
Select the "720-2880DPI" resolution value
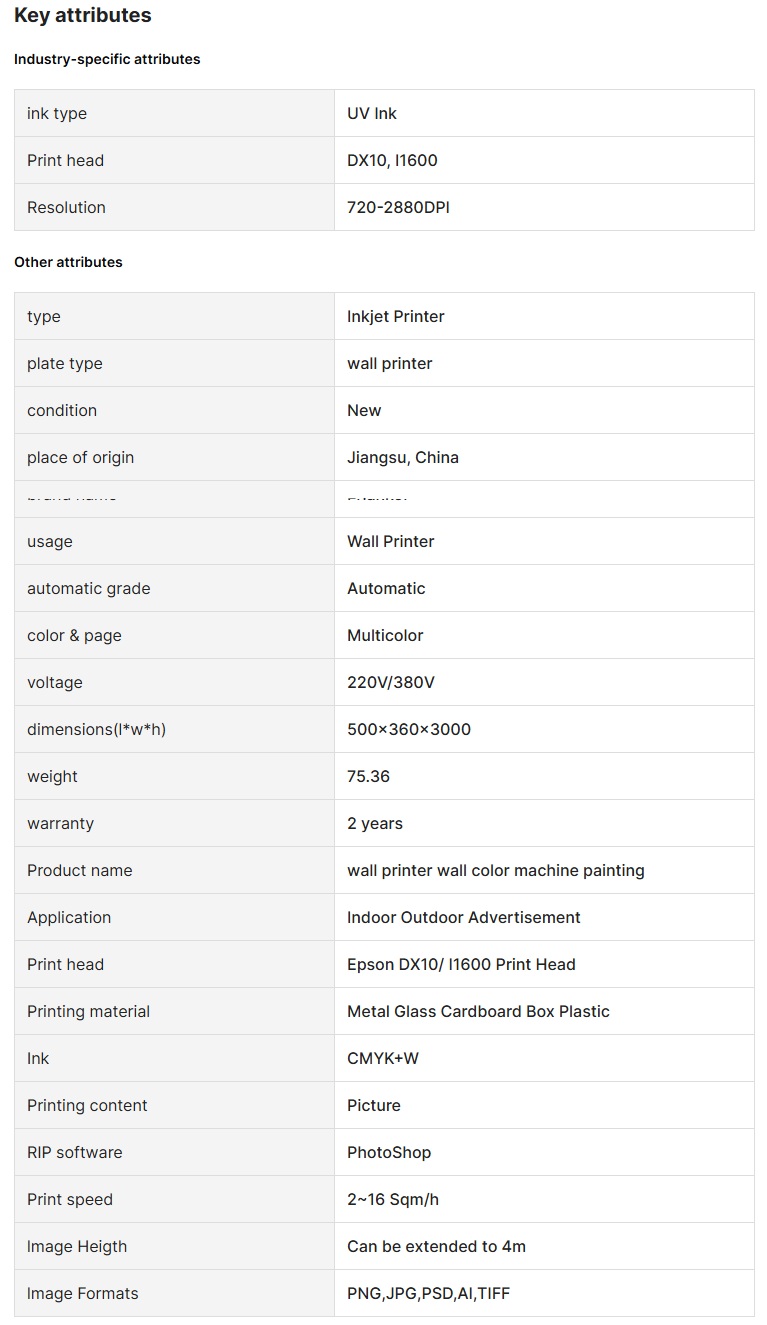(398, 208)
